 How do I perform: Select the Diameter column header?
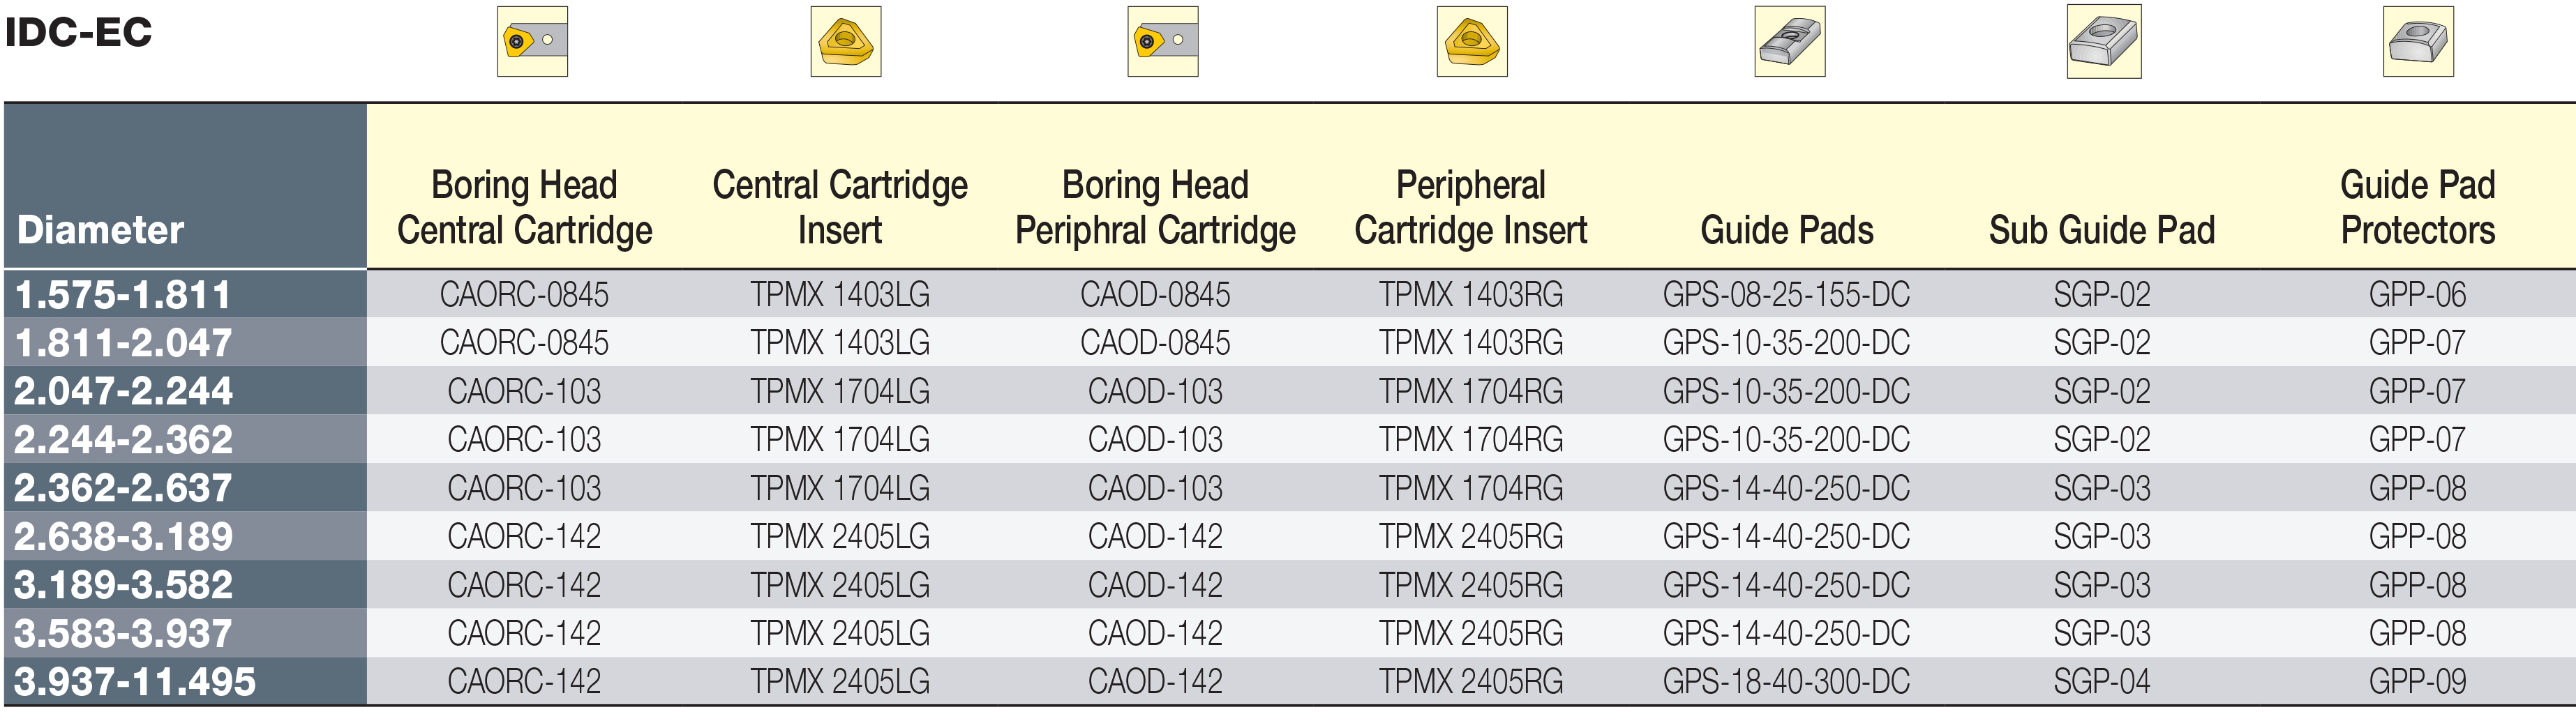(x=101, y=230)
